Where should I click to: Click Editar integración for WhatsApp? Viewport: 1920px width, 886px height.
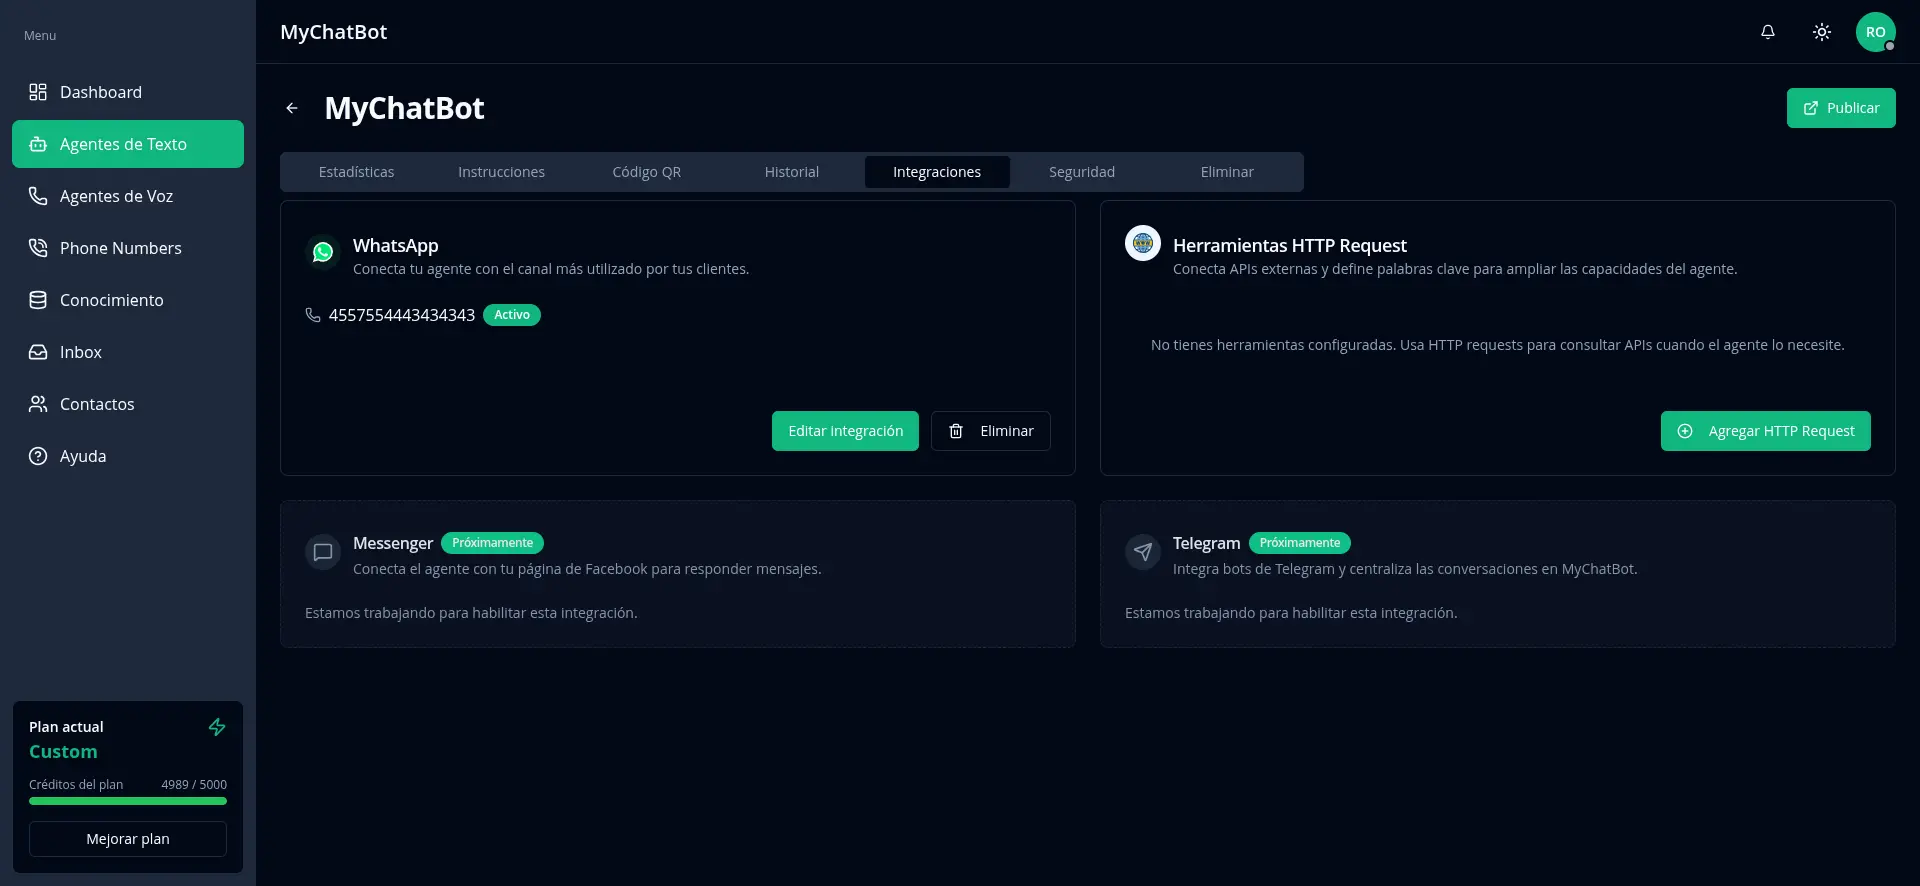click(x=845, y=431)
